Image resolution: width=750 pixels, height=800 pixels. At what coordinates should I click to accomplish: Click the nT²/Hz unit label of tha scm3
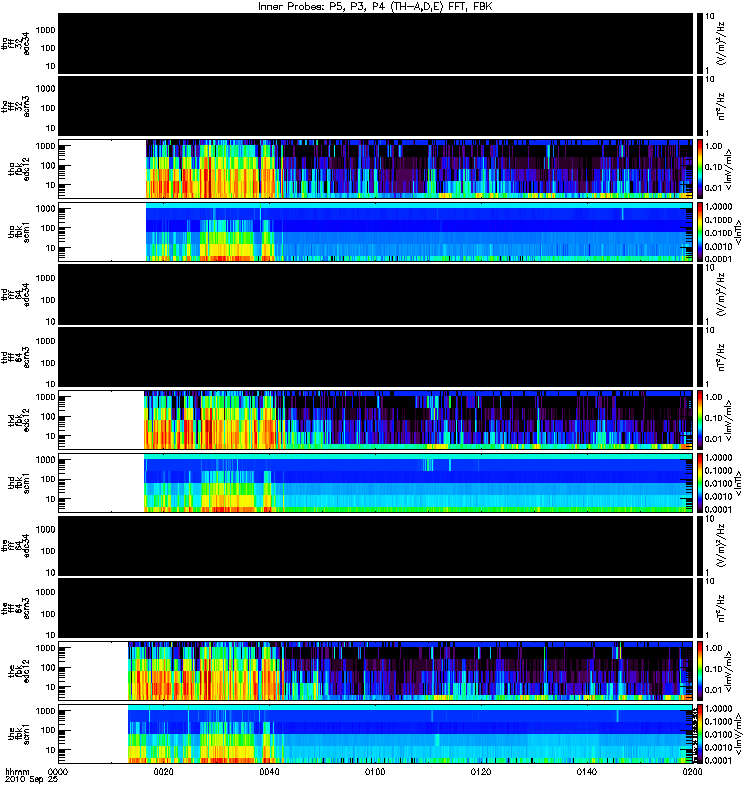pyautogui.click(x=721, y=107)
